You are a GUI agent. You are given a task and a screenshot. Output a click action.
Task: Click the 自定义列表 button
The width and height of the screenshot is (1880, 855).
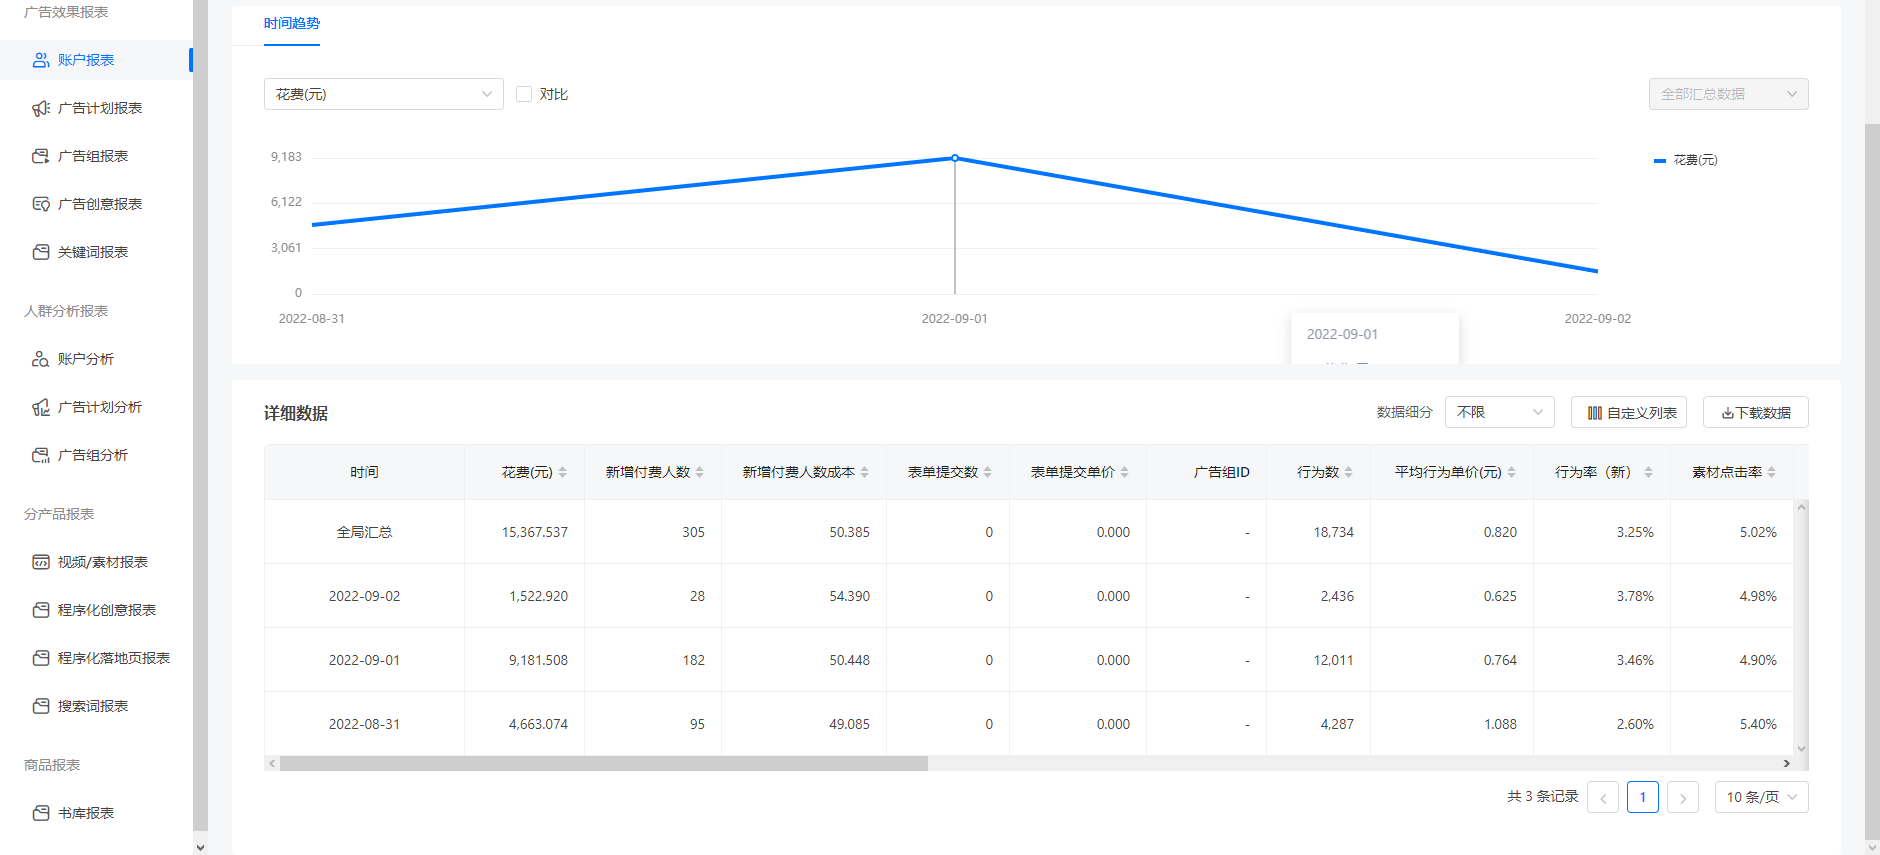(1629, 412)
